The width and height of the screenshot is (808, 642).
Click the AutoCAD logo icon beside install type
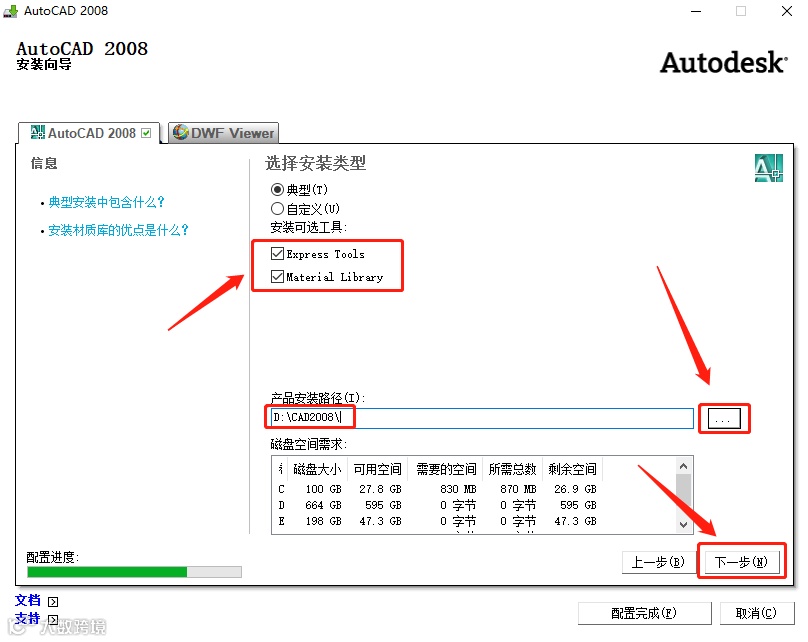point(768,168)
